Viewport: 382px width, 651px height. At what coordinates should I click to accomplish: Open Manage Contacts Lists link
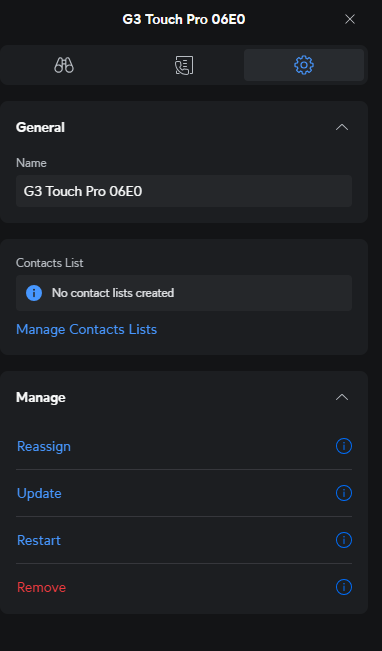point(86,329)
